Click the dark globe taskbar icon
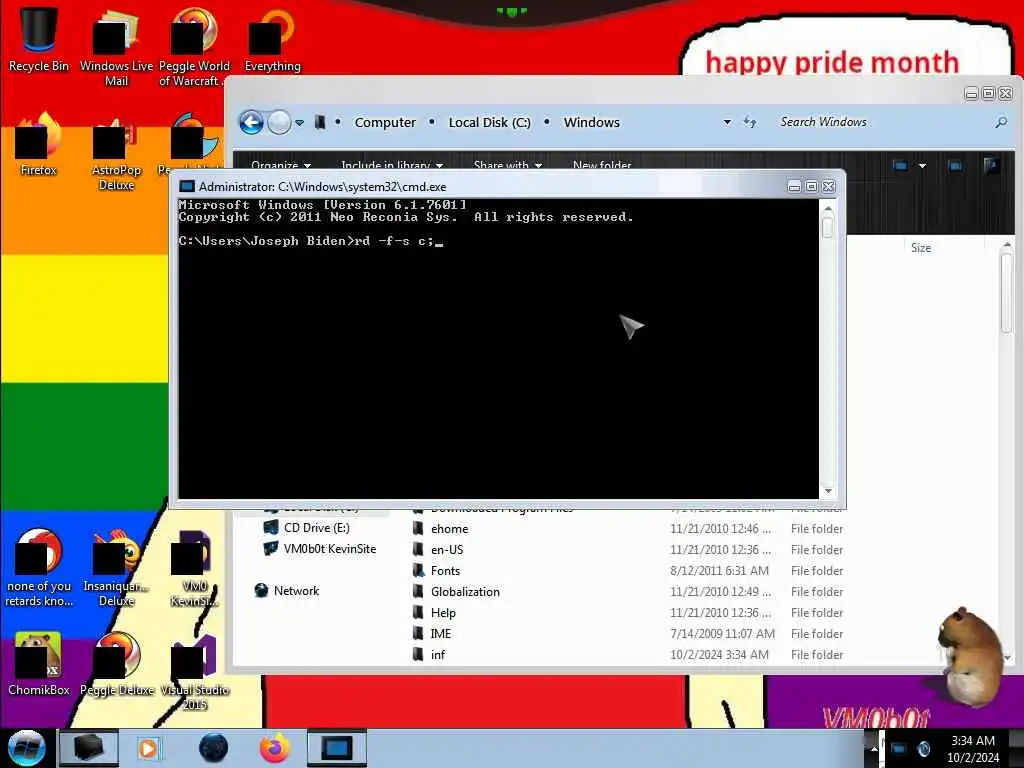Screen dimensions: 1024x768 point(214,748)
